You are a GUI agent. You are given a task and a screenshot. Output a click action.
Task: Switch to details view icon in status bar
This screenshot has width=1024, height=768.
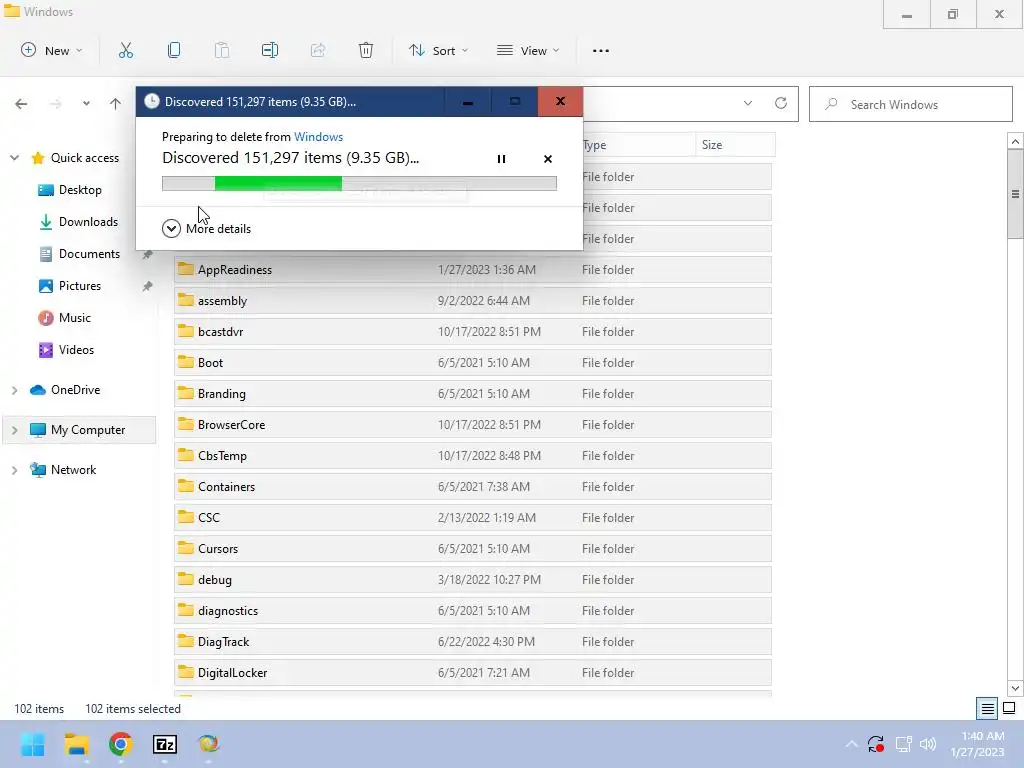pos(987,708)
